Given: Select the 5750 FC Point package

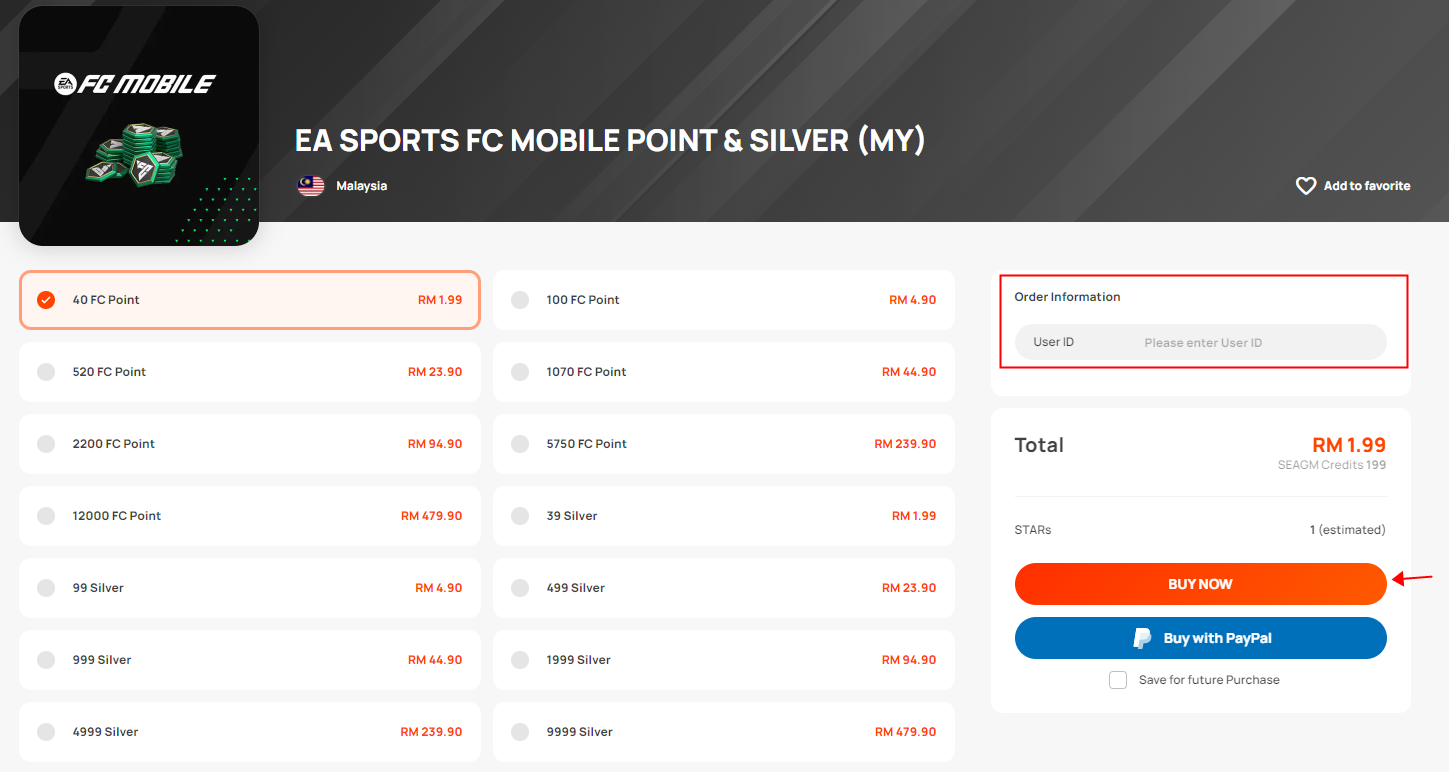Looking at the screenshot, I should click(x=724, y=444).
